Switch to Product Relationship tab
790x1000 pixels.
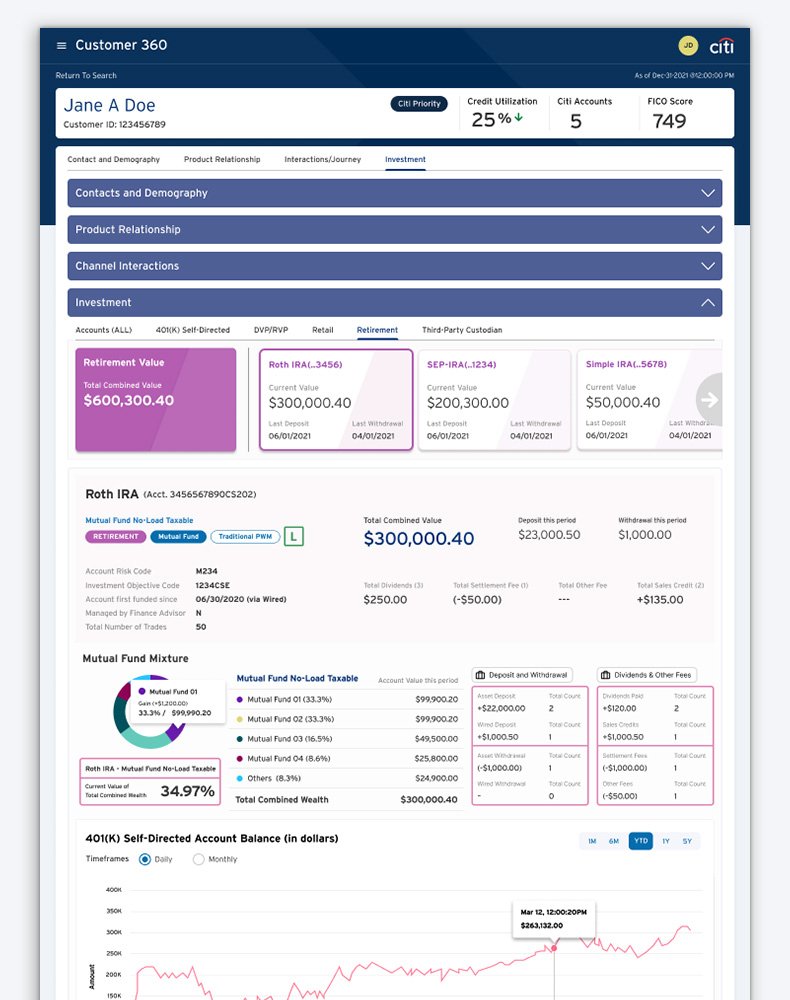(222, 159)
